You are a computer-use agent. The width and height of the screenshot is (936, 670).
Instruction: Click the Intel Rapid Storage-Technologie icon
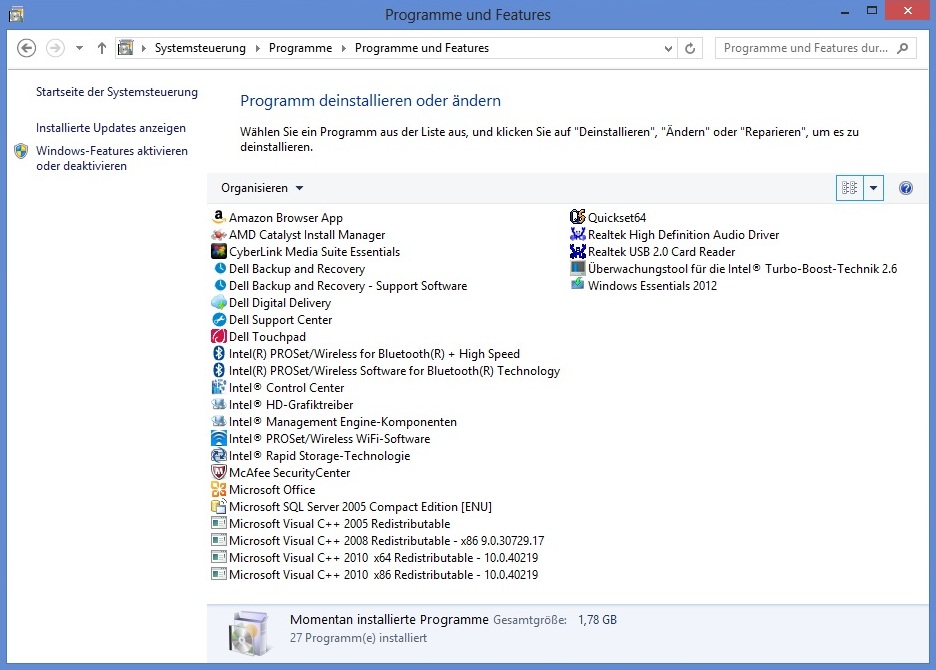point(219,456)
